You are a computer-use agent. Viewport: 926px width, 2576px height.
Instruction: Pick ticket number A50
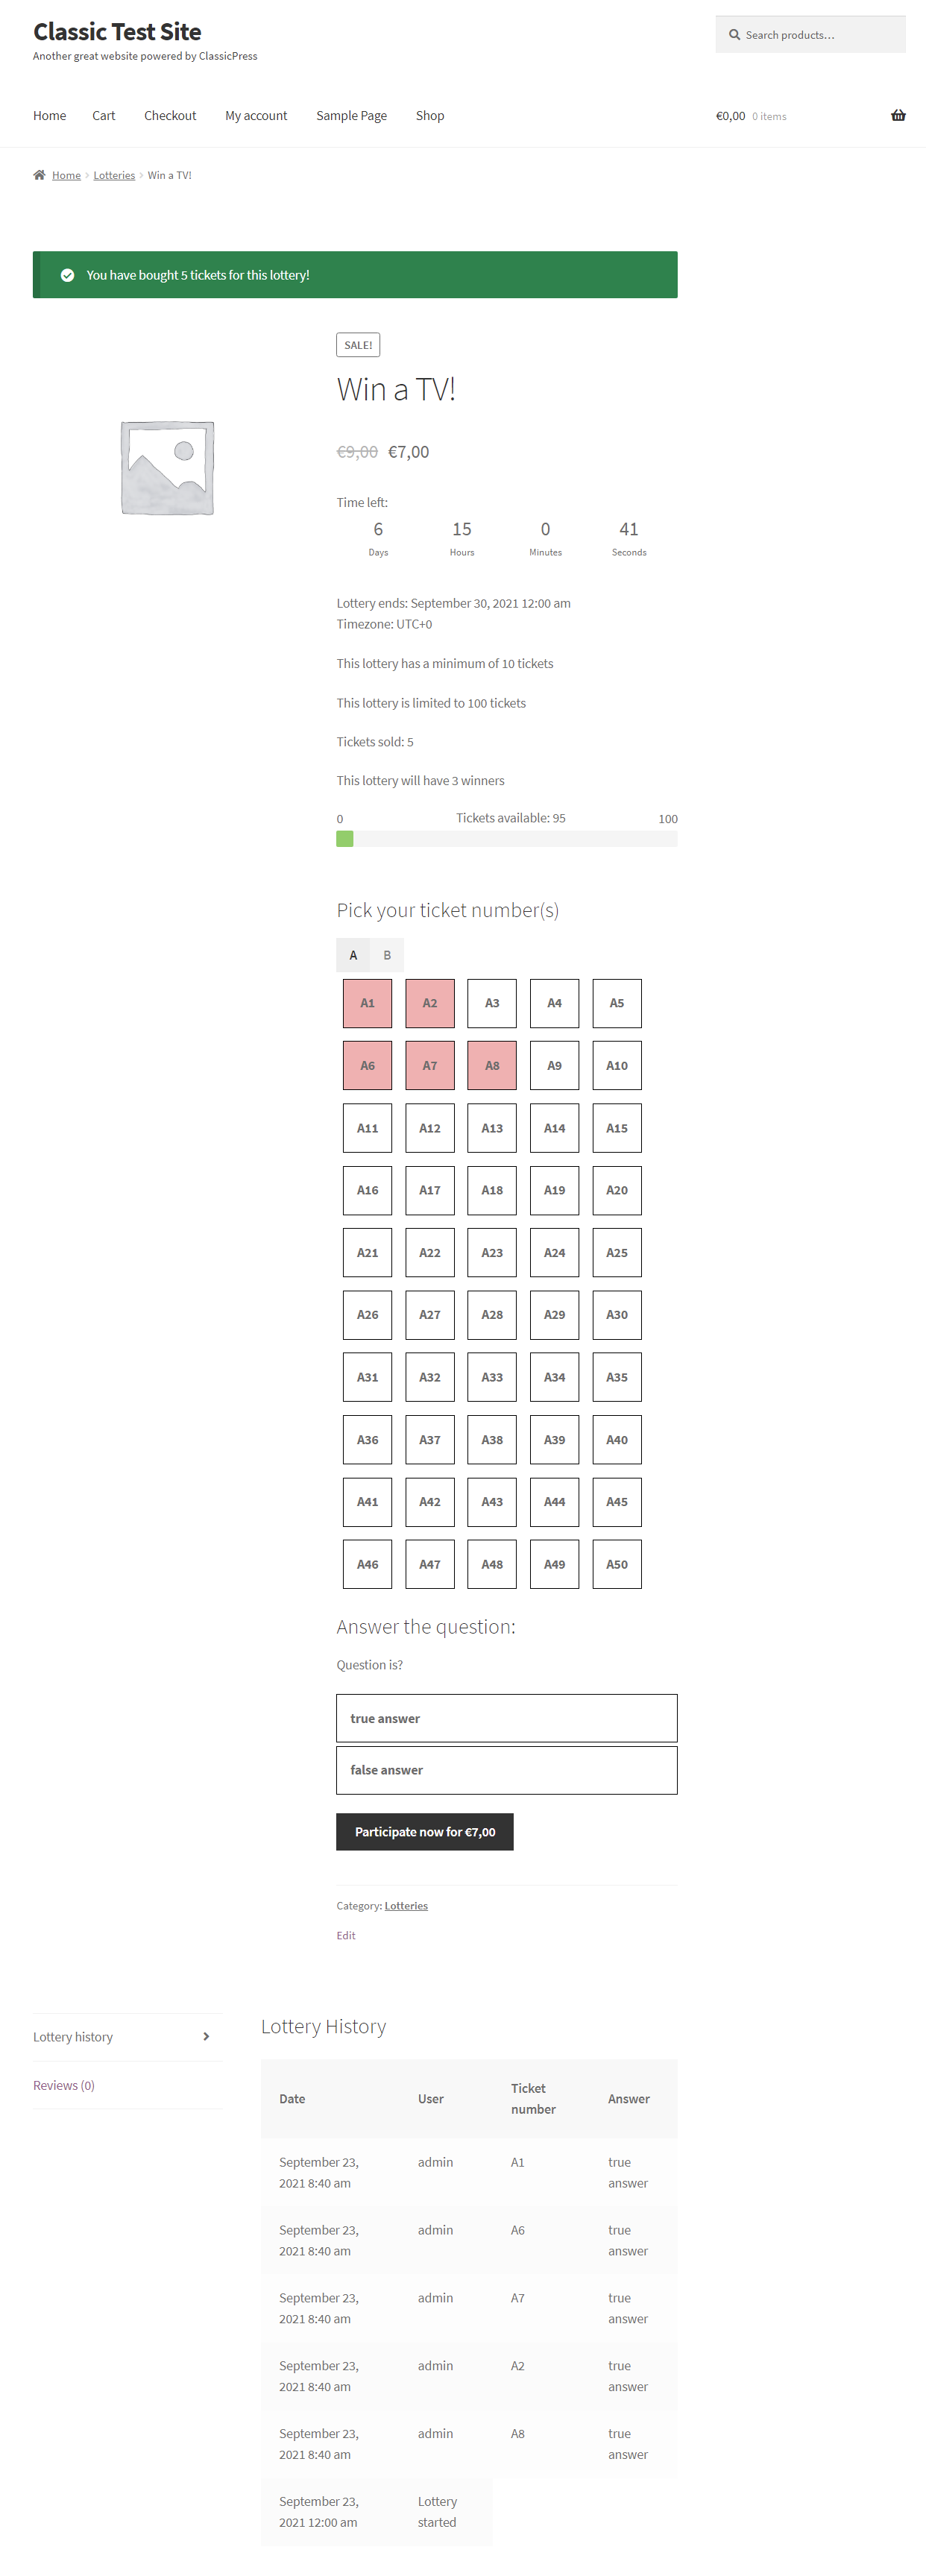point(617,1564)
